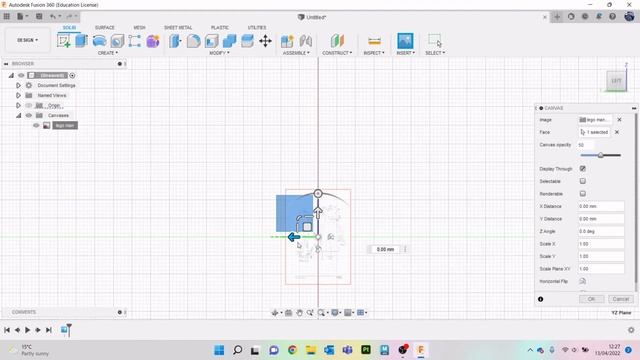The image size is (640, 360).
Task: Click the Measure tool icon
Action: 374,41
